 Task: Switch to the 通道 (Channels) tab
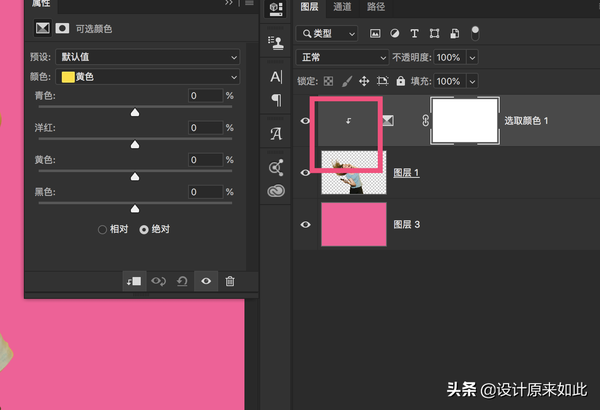coord(342,7)
